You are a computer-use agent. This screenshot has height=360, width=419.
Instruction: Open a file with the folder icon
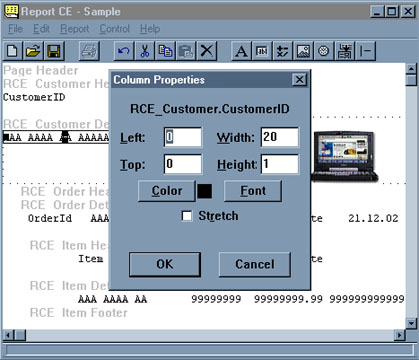33,51
